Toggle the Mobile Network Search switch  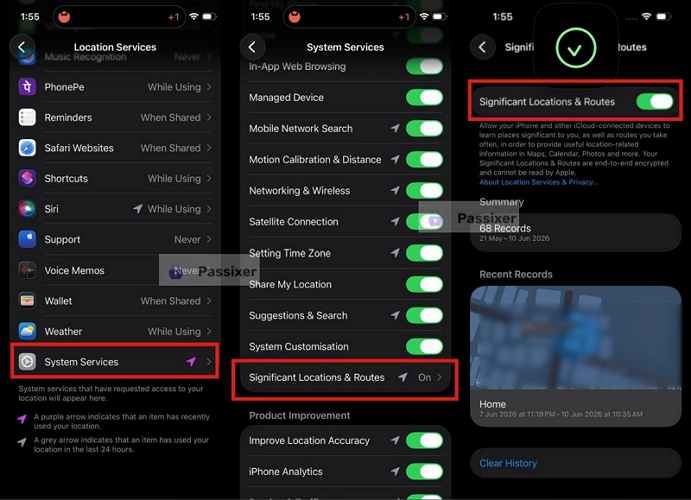click(424, 128)
